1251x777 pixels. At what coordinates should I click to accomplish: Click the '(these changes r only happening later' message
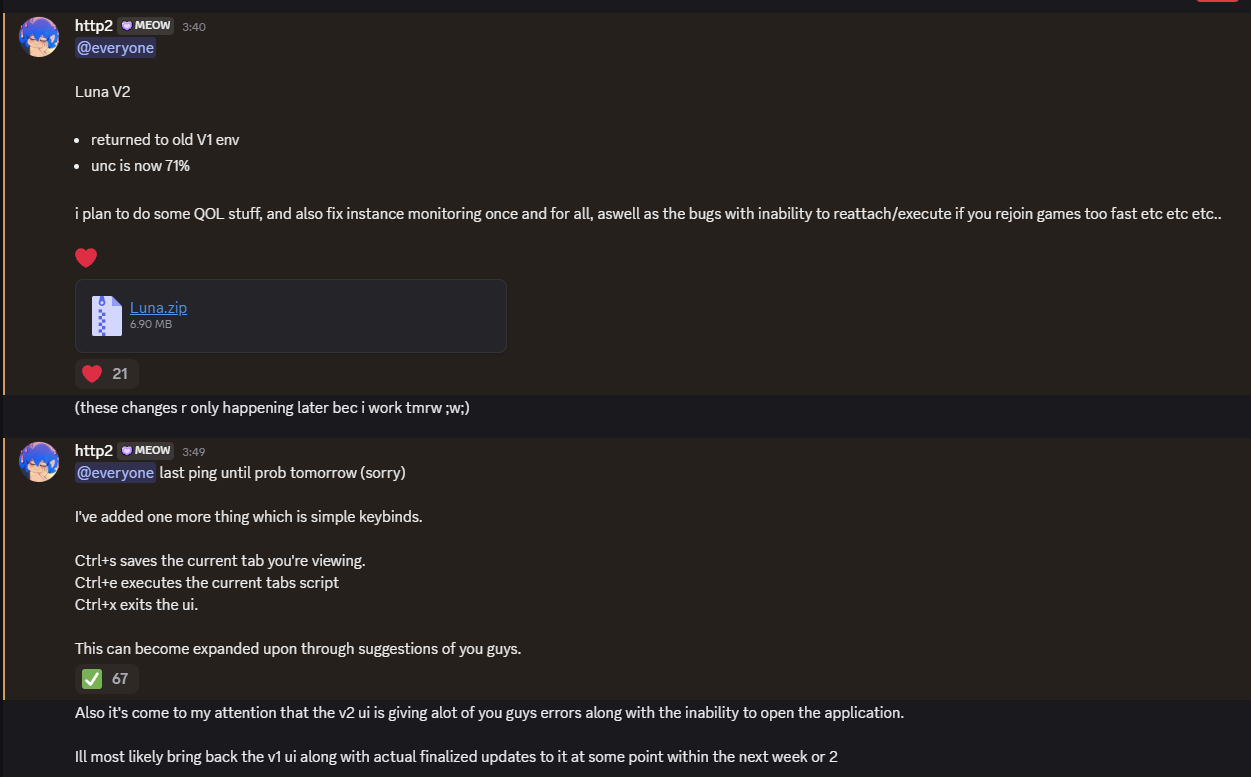tap(272, 408)
